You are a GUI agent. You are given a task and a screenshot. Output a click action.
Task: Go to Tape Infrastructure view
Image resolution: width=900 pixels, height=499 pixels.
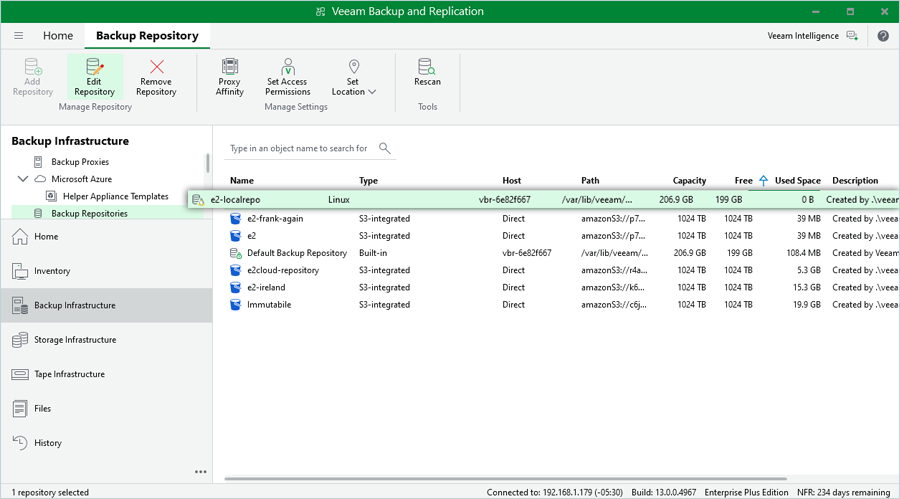(x=69, y=374)
